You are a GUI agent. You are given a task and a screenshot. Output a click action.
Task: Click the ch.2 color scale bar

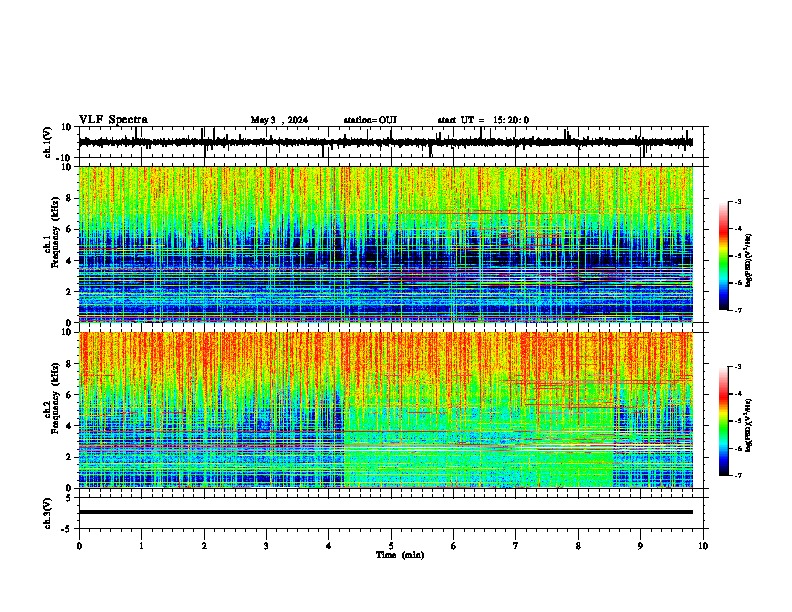click(x=724, y=421)
